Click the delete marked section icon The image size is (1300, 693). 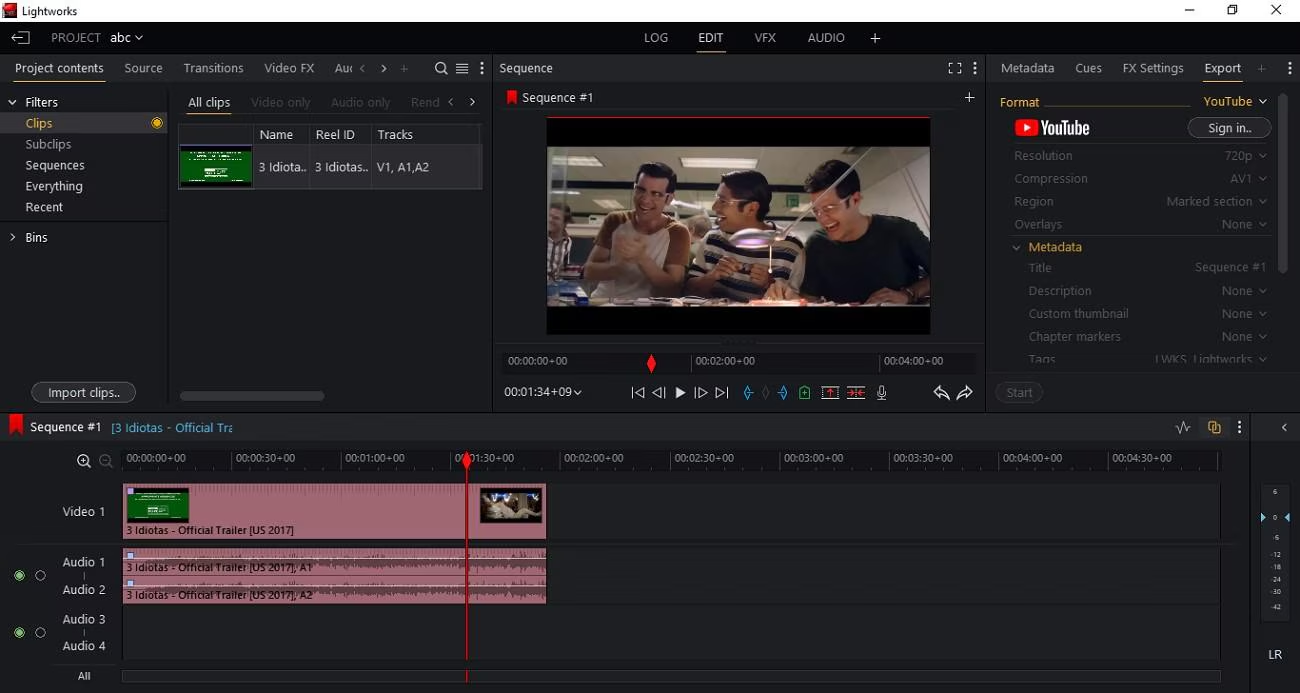(856, 392)
